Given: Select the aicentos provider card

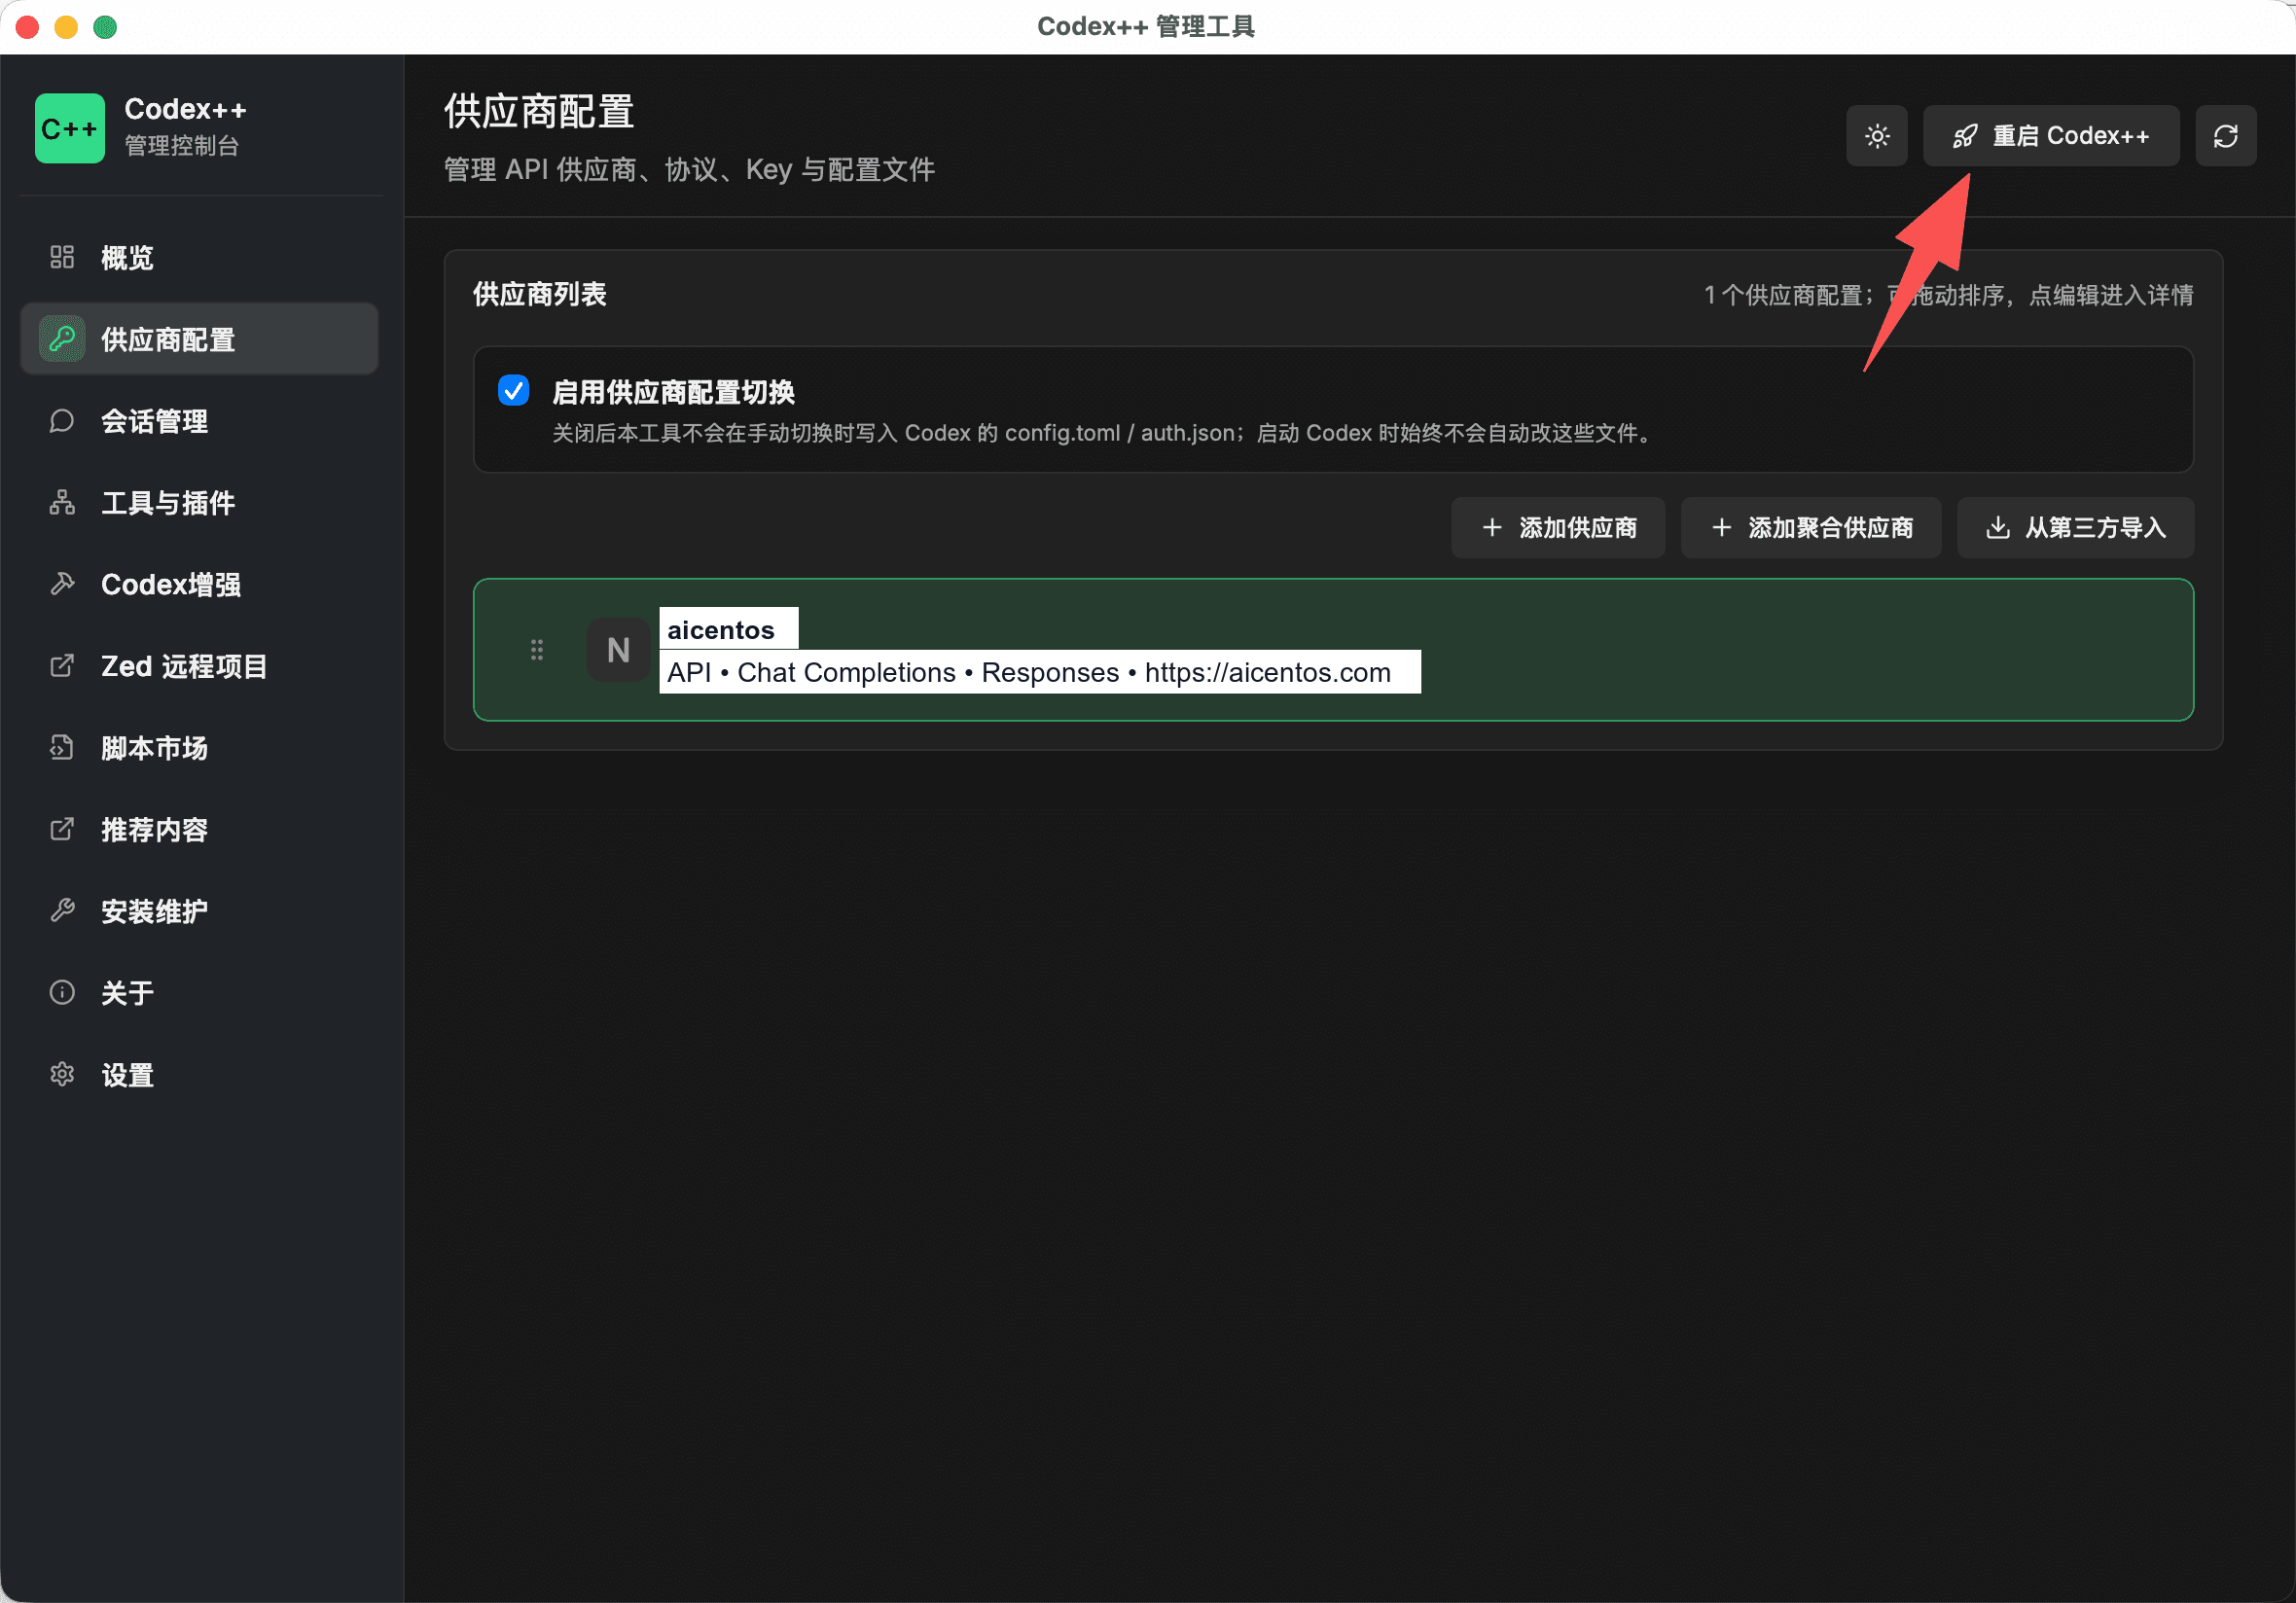Looking at the screenshot, I should pyautogui.click(x=1333, y=650).
